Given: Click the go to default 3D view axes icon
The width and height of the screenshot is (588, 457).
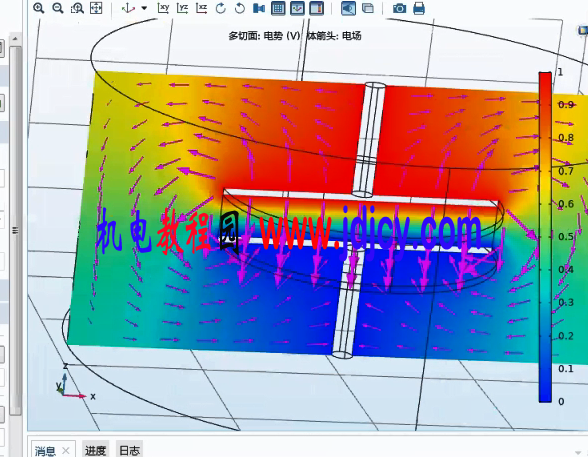Looking at the screenshot, I should pyautogui.click(x=128, y=8).
